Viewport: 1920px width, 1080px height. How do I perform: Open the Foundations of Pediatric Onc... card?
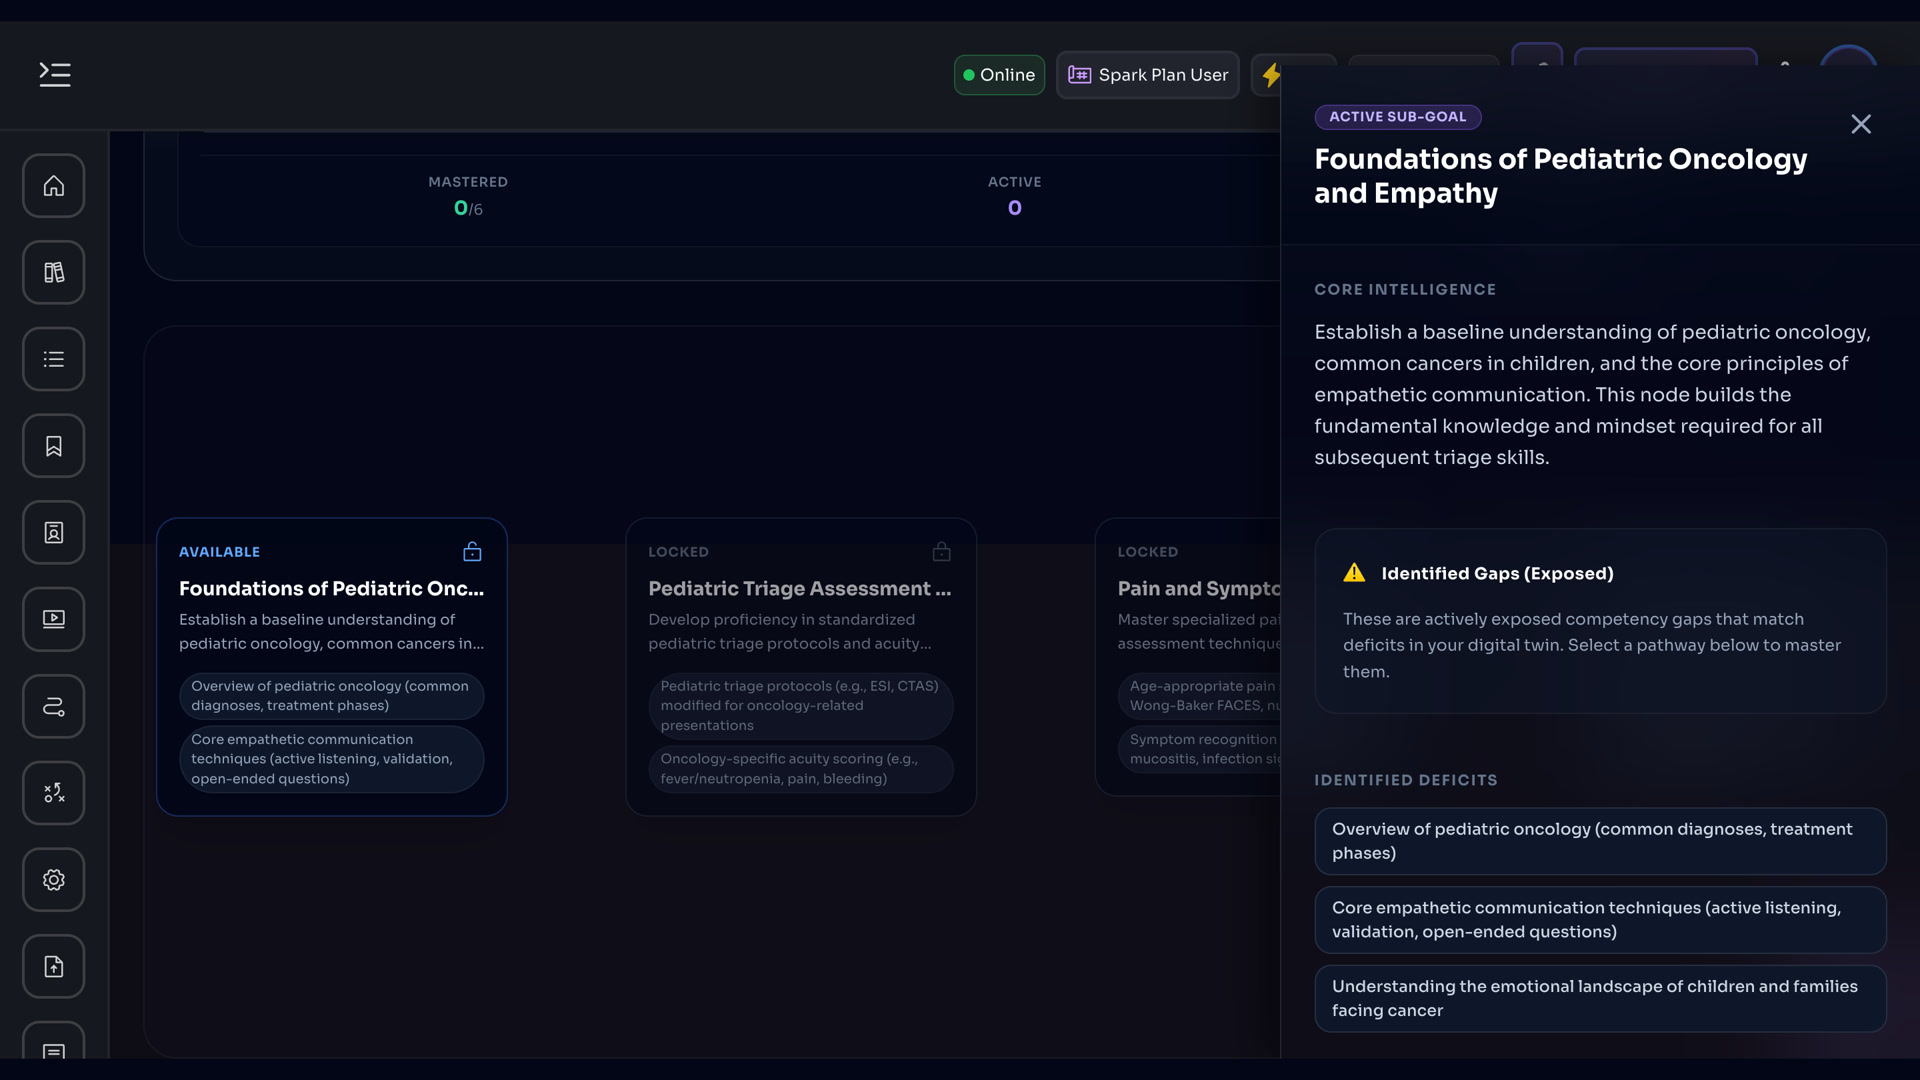coord(332,666)
